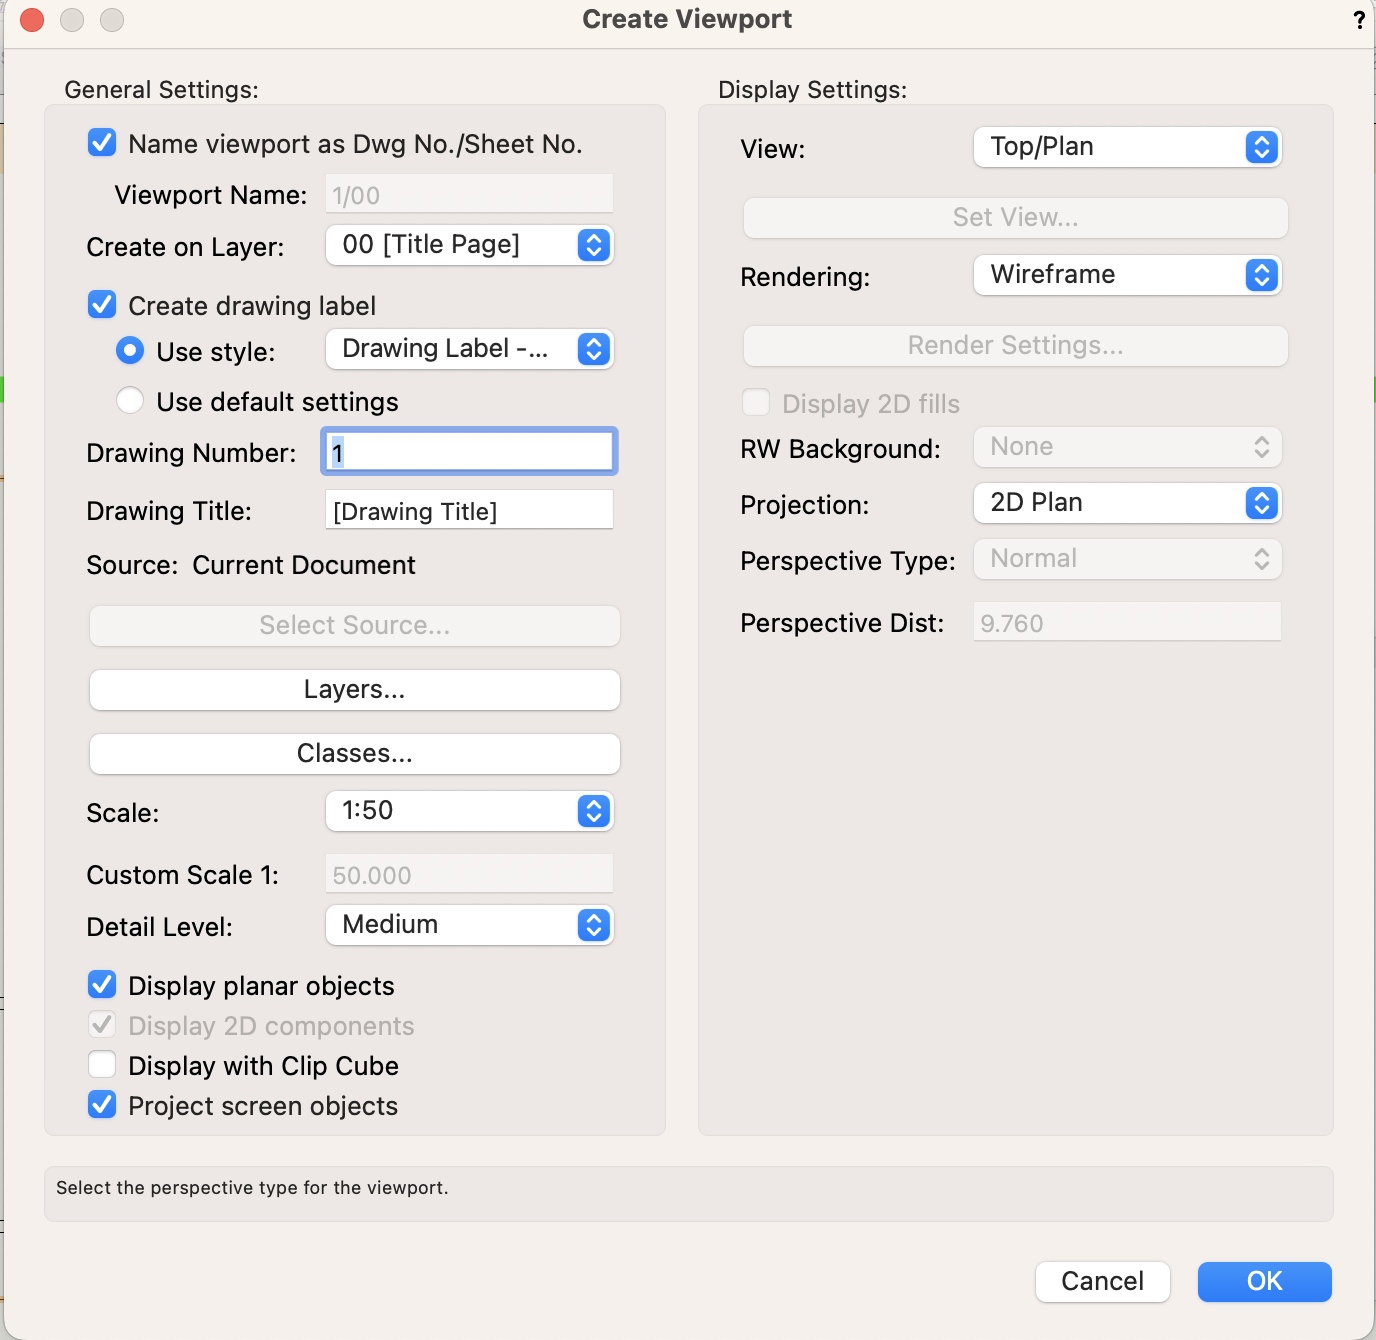
Task: Open the Layers settings button
Action: [354, 690]
